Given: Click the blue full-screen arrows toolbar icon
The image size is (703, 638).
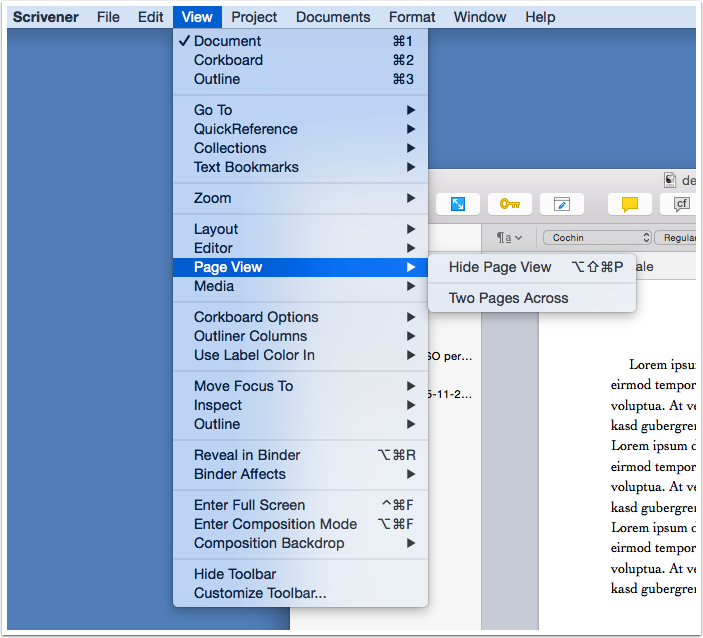Looking at the screenshot, I should click(458, 204).
